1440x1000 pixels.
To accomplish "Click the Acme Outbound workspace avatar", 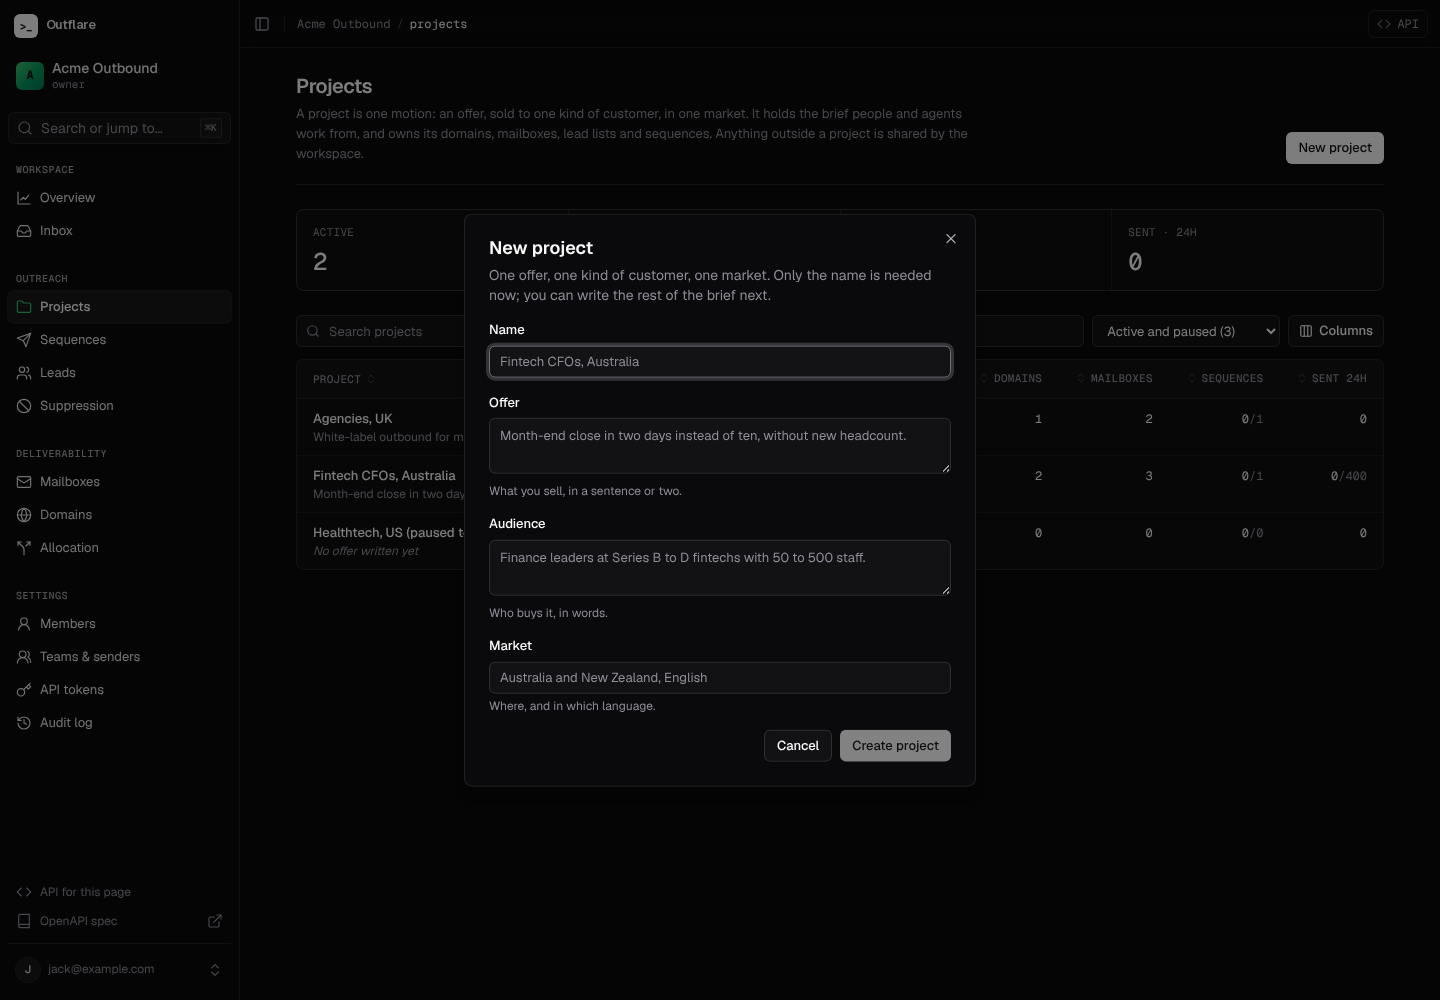I will click(30, 75).
